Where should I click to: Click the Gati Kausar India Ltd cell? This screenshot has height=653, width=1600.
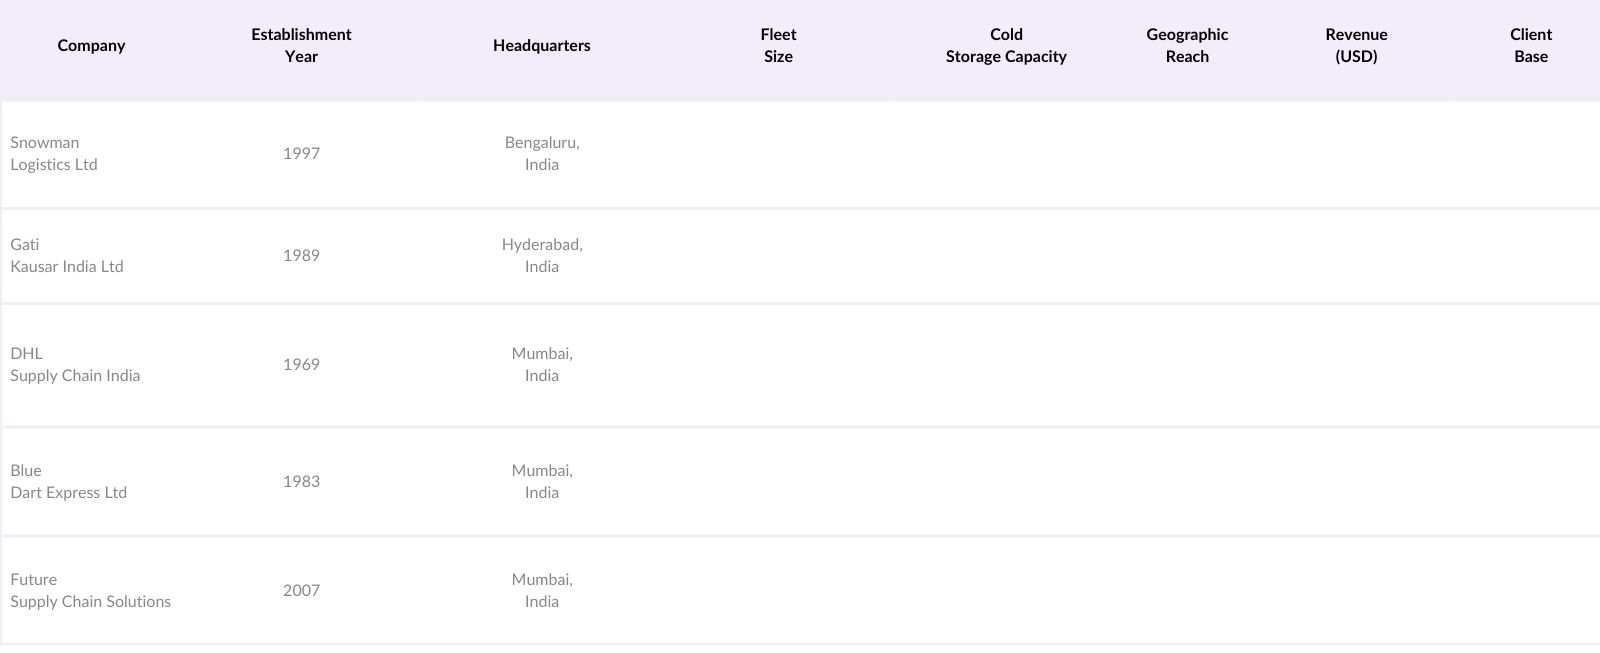pyautogui.click(x=67, y=256)
